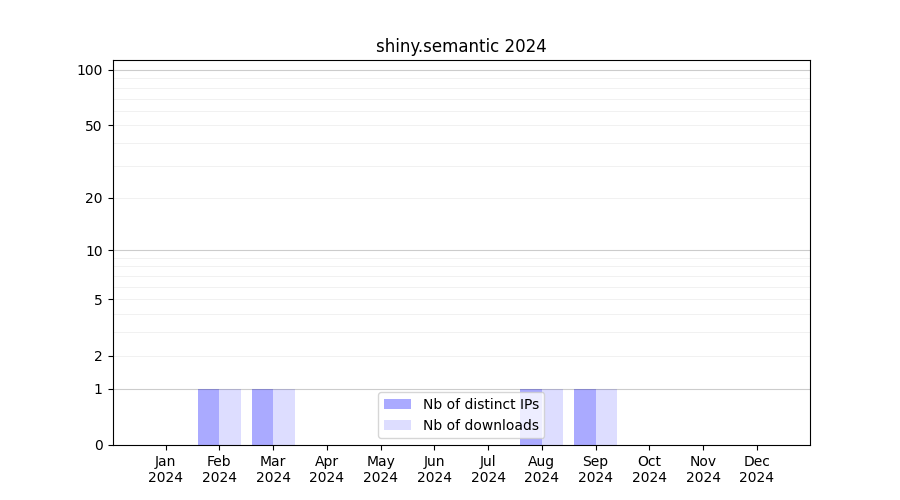This screenshot has width=900, height=500.
Task: Select the Sep 2024 downloads bar
Action: pos(606,417)
